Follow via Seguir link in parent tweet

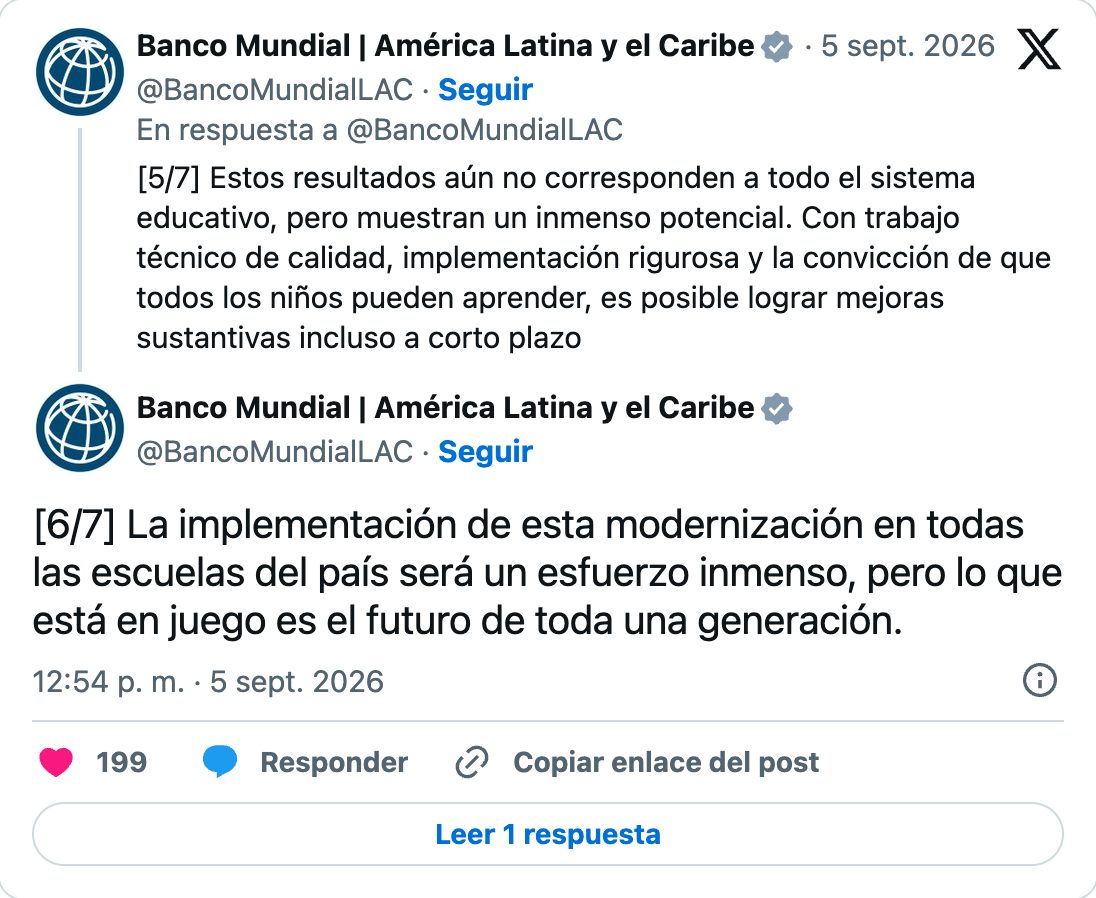485,89
